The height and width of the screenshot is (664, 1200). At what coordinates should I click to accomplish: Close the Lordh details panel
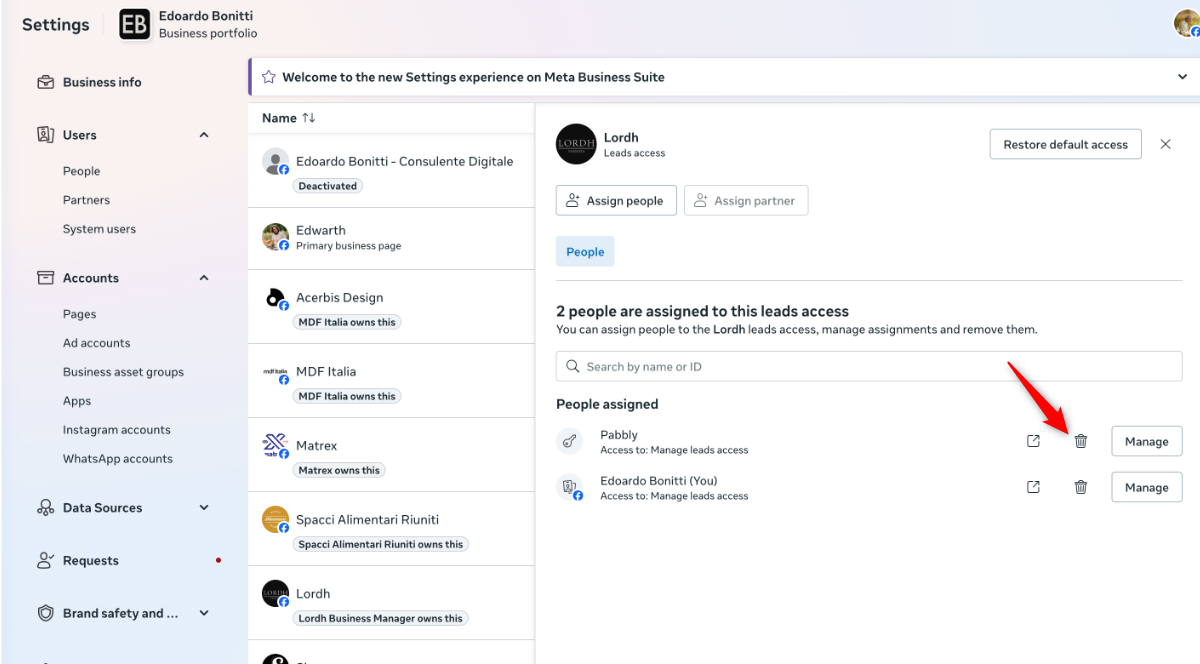(x=1165, y=144)
